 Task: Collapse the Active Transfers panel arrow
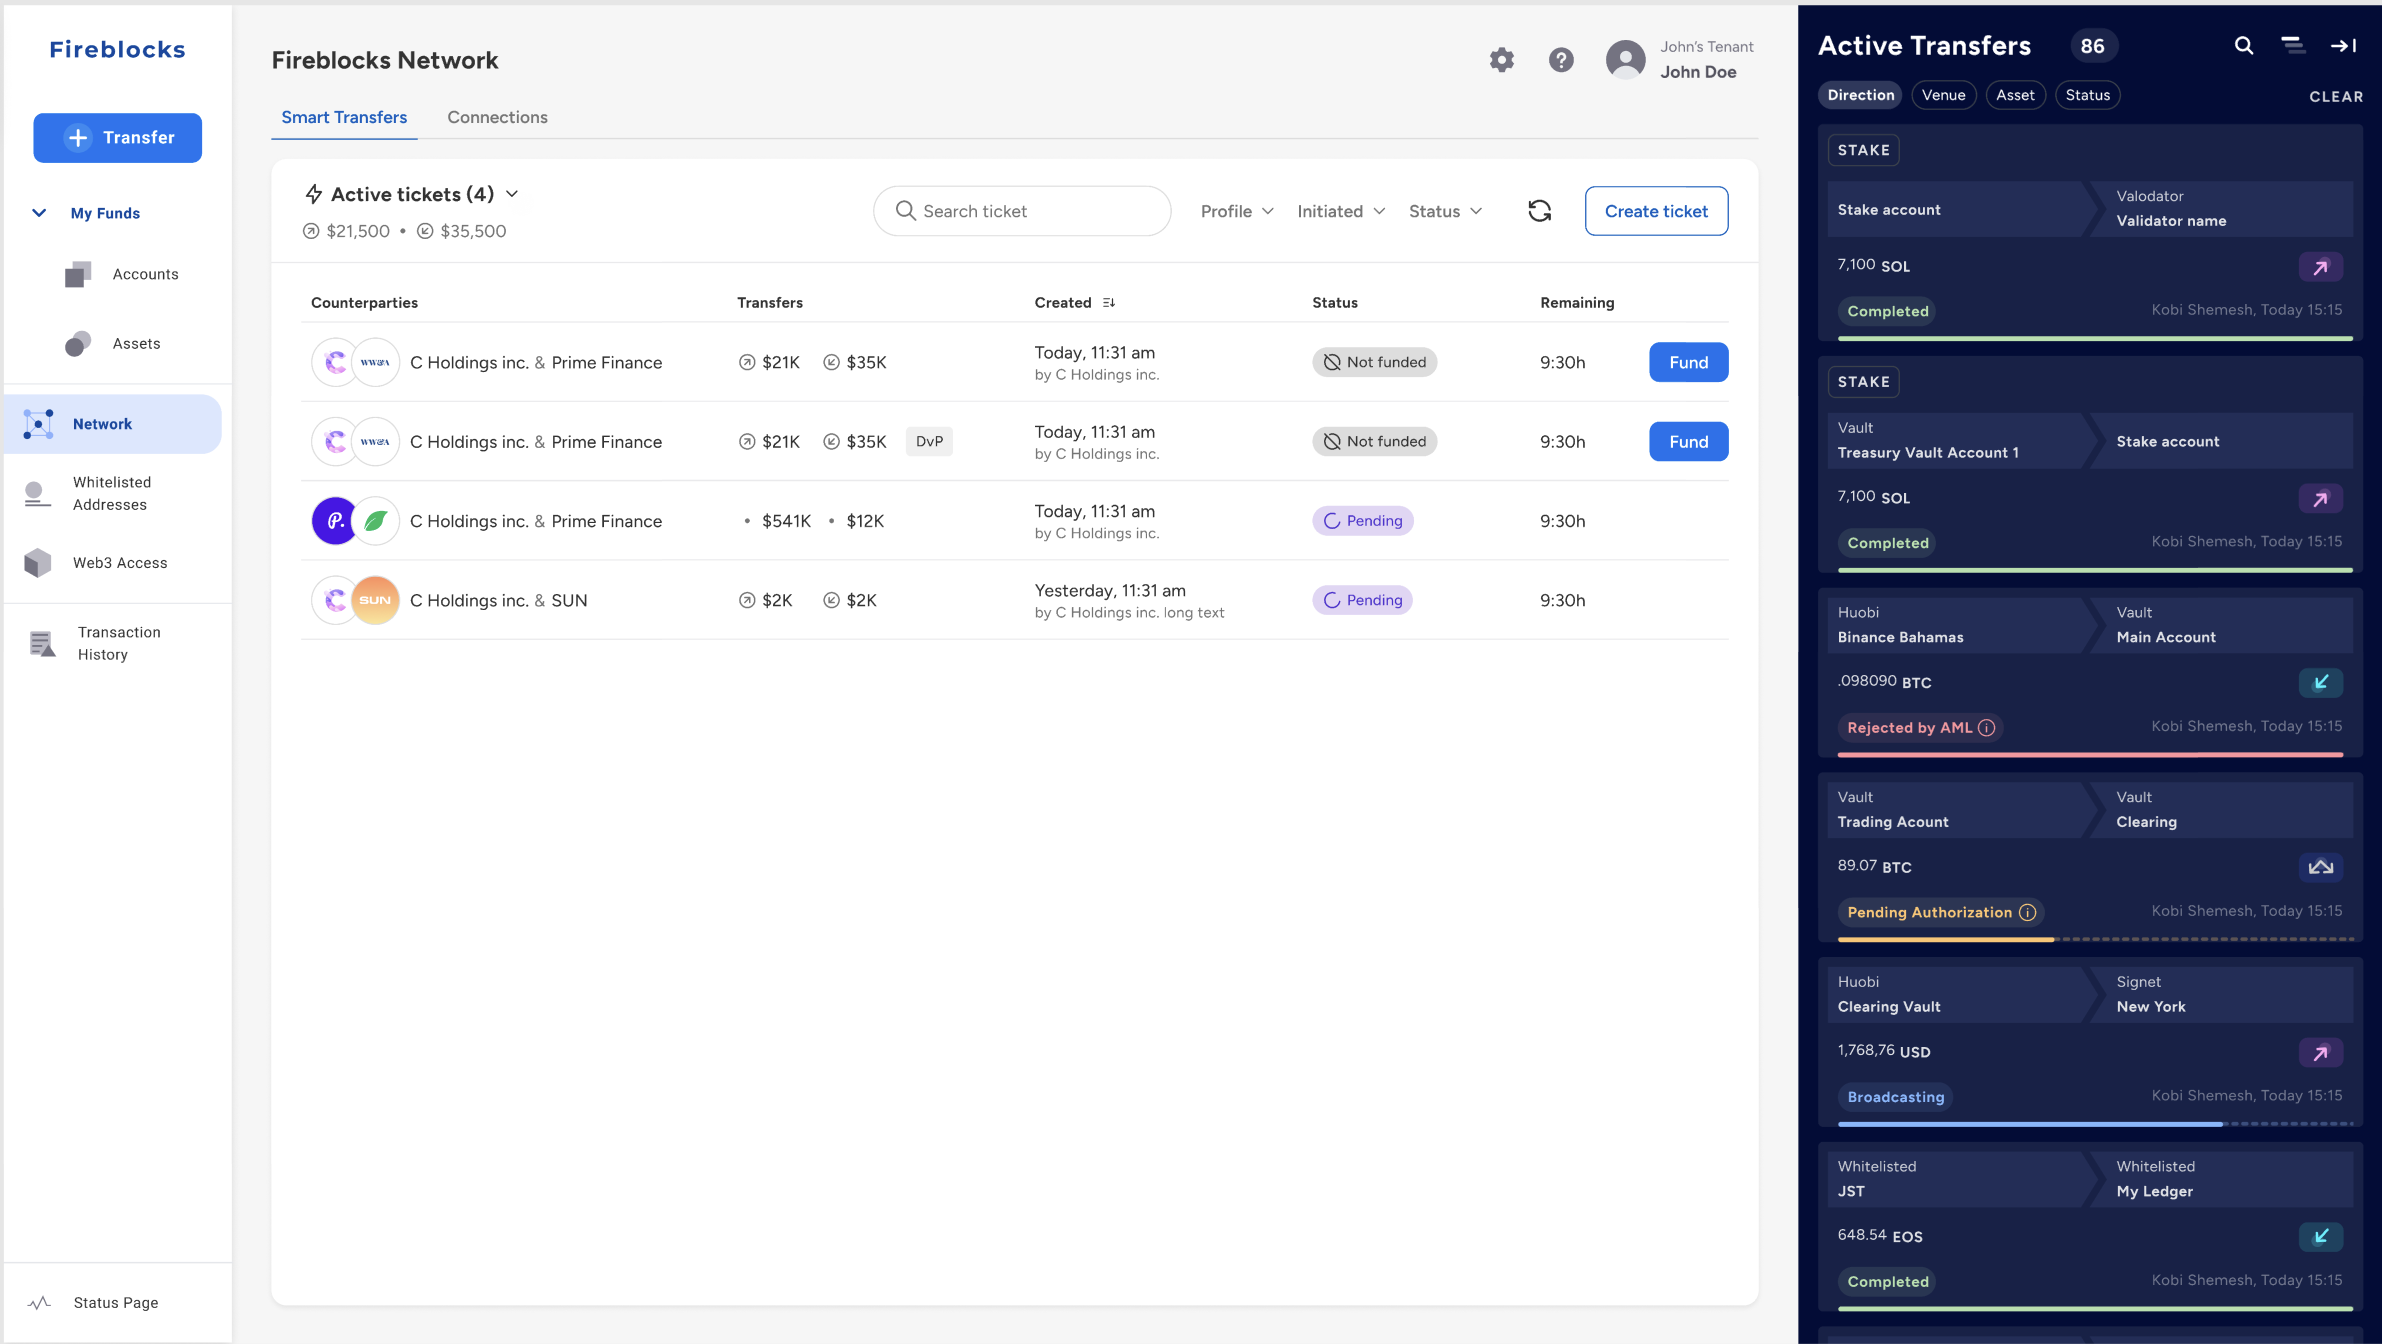click(x=2343, y=46)
